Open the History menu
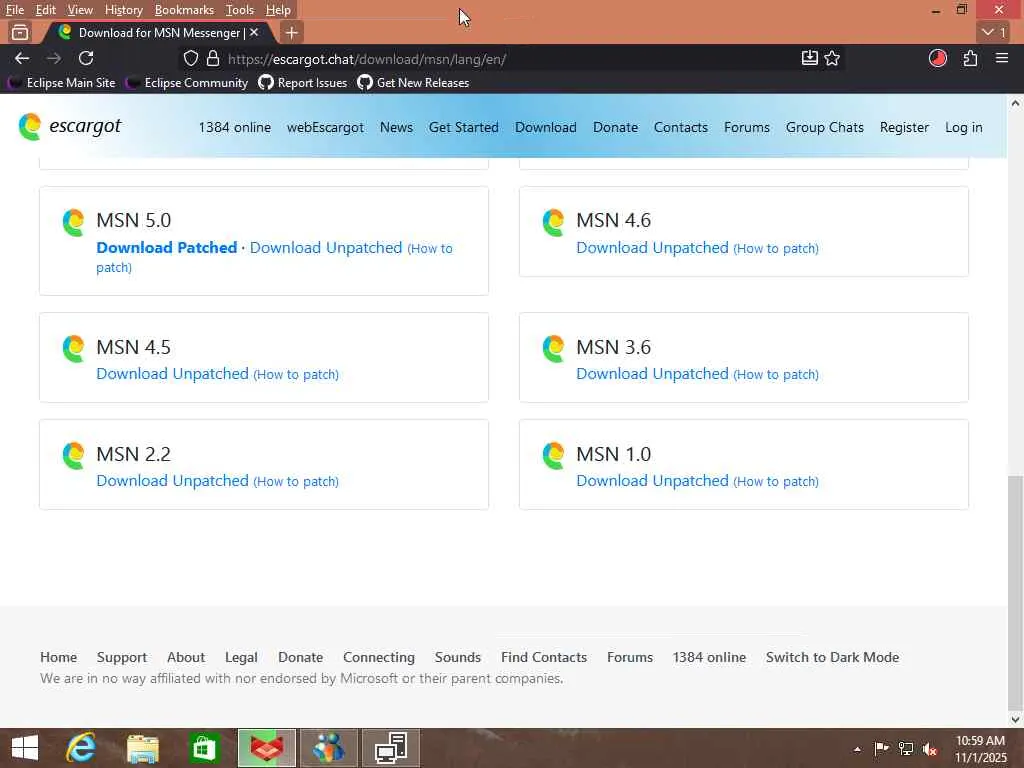The width and height of the screenshot is (1024, 768). tap(123, 10)
